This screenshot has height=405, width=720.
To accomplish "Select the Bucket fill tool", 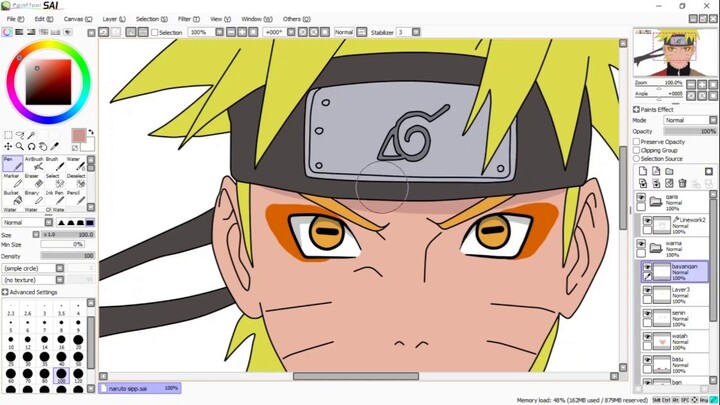I will pos(13,198).
